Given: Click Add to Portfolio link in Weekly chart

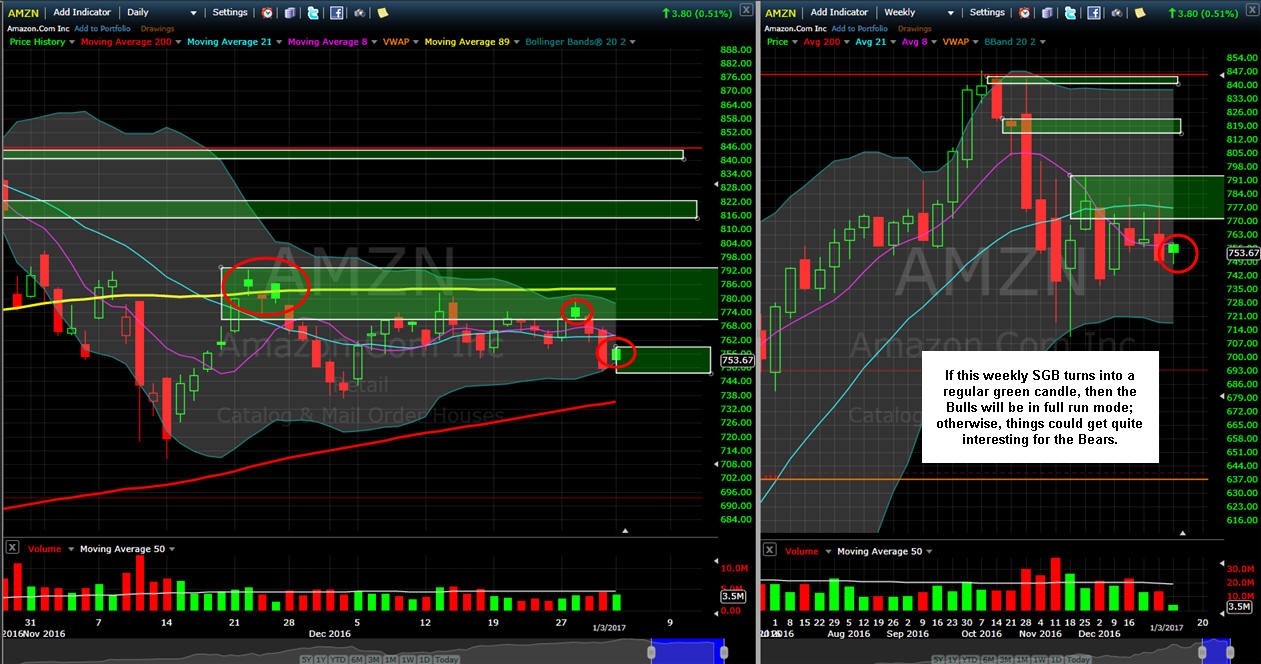Looking at the screenshot, I should (859, 29).
